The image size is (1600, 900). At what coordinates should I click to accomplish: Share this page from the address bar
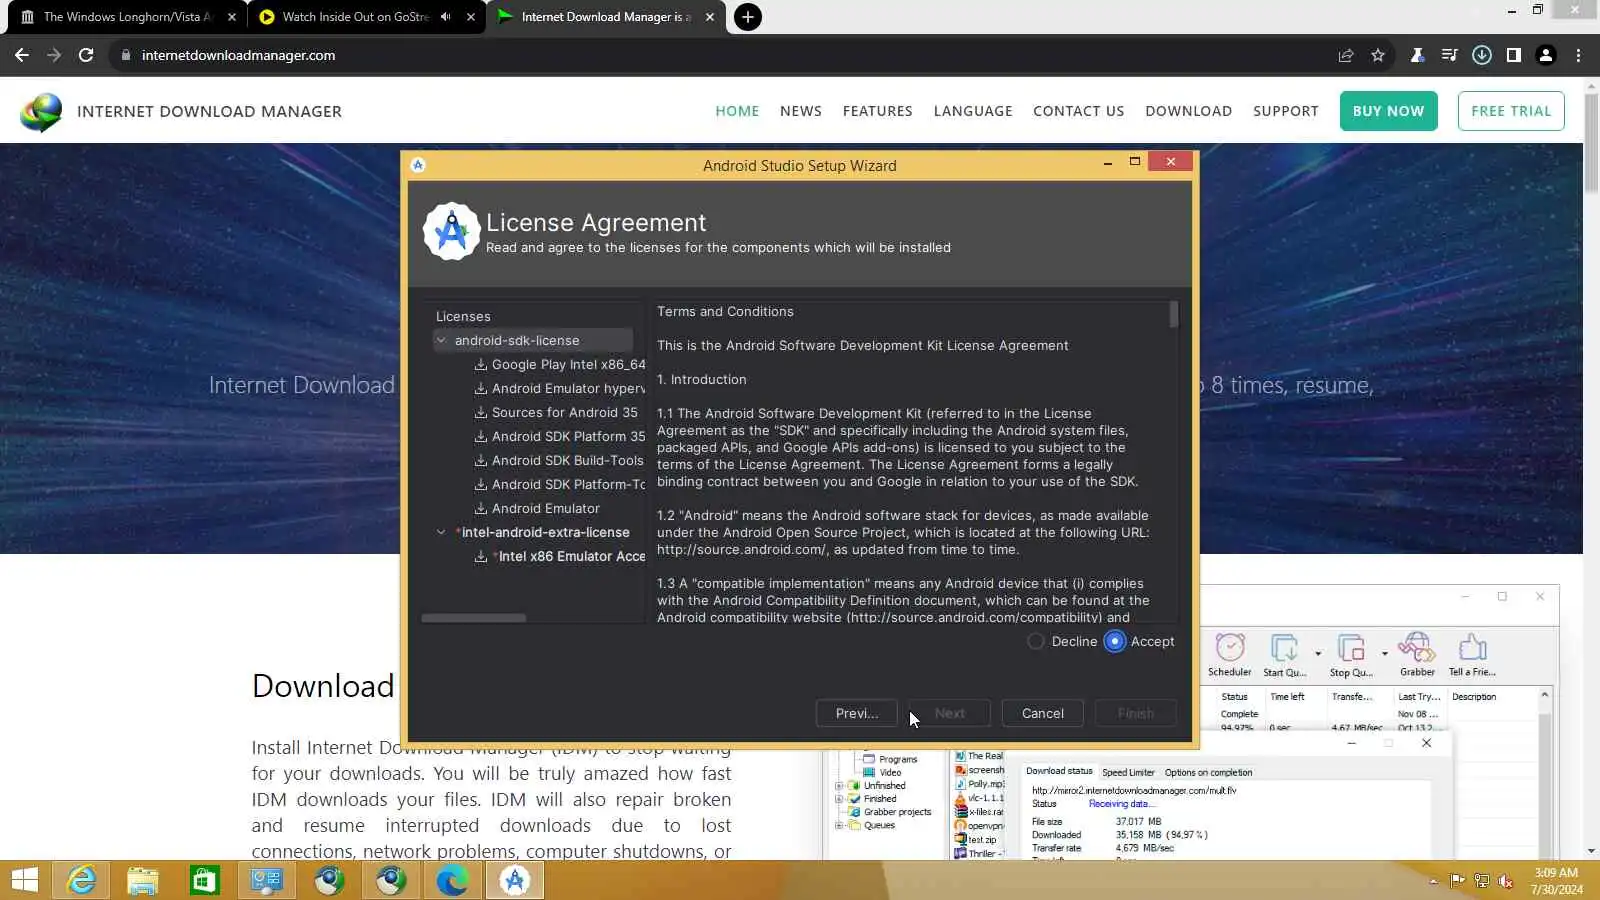1346,55
